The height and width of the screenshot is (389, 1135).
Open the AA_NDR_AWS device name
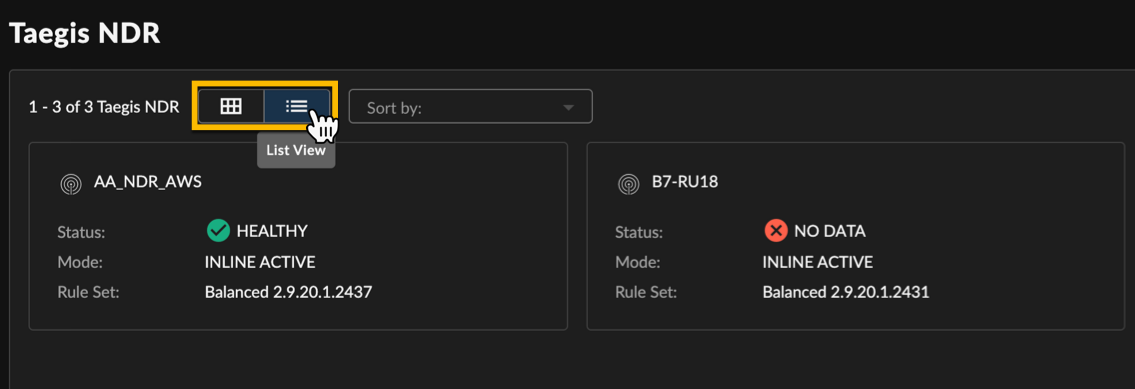click(x=148, y=183)
